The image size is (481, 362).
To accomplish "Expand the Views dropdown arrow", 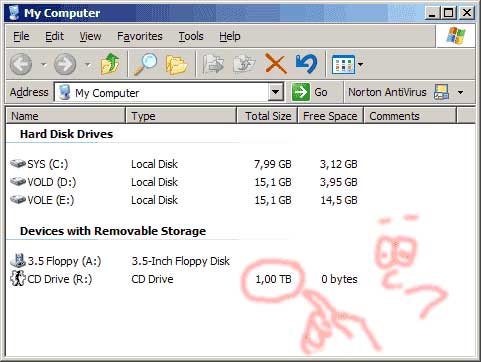I will [x=361, y=64].
